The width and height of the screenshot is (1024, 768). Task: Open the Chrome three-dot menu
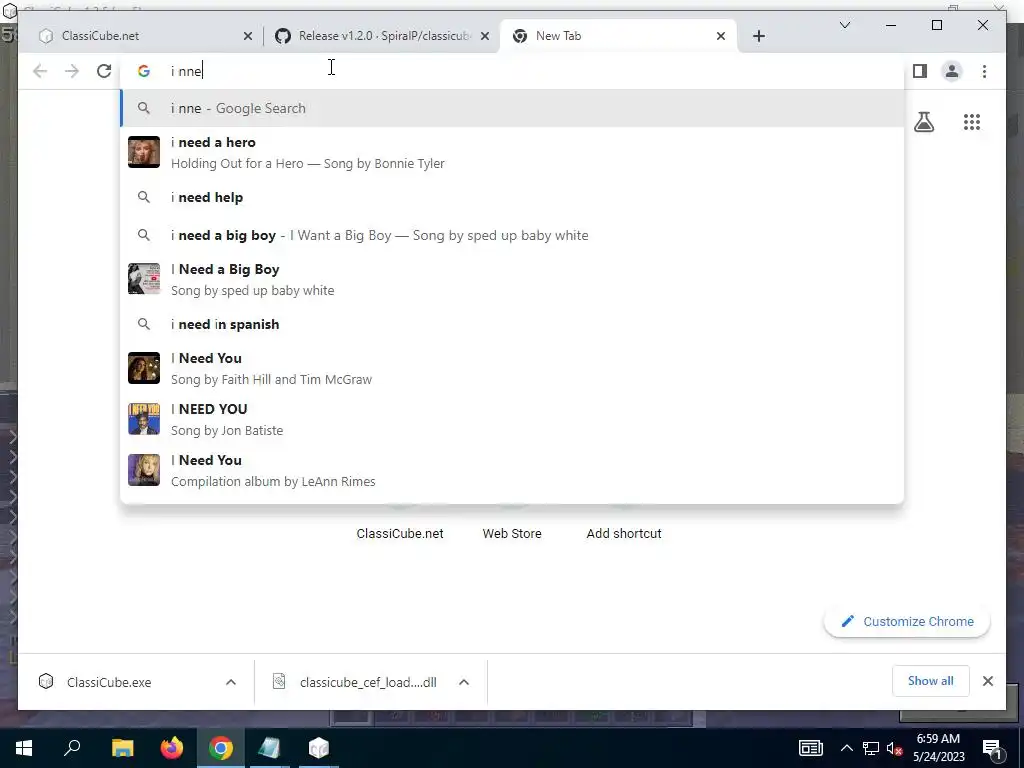pyautogui.click(x=984, y=71)
